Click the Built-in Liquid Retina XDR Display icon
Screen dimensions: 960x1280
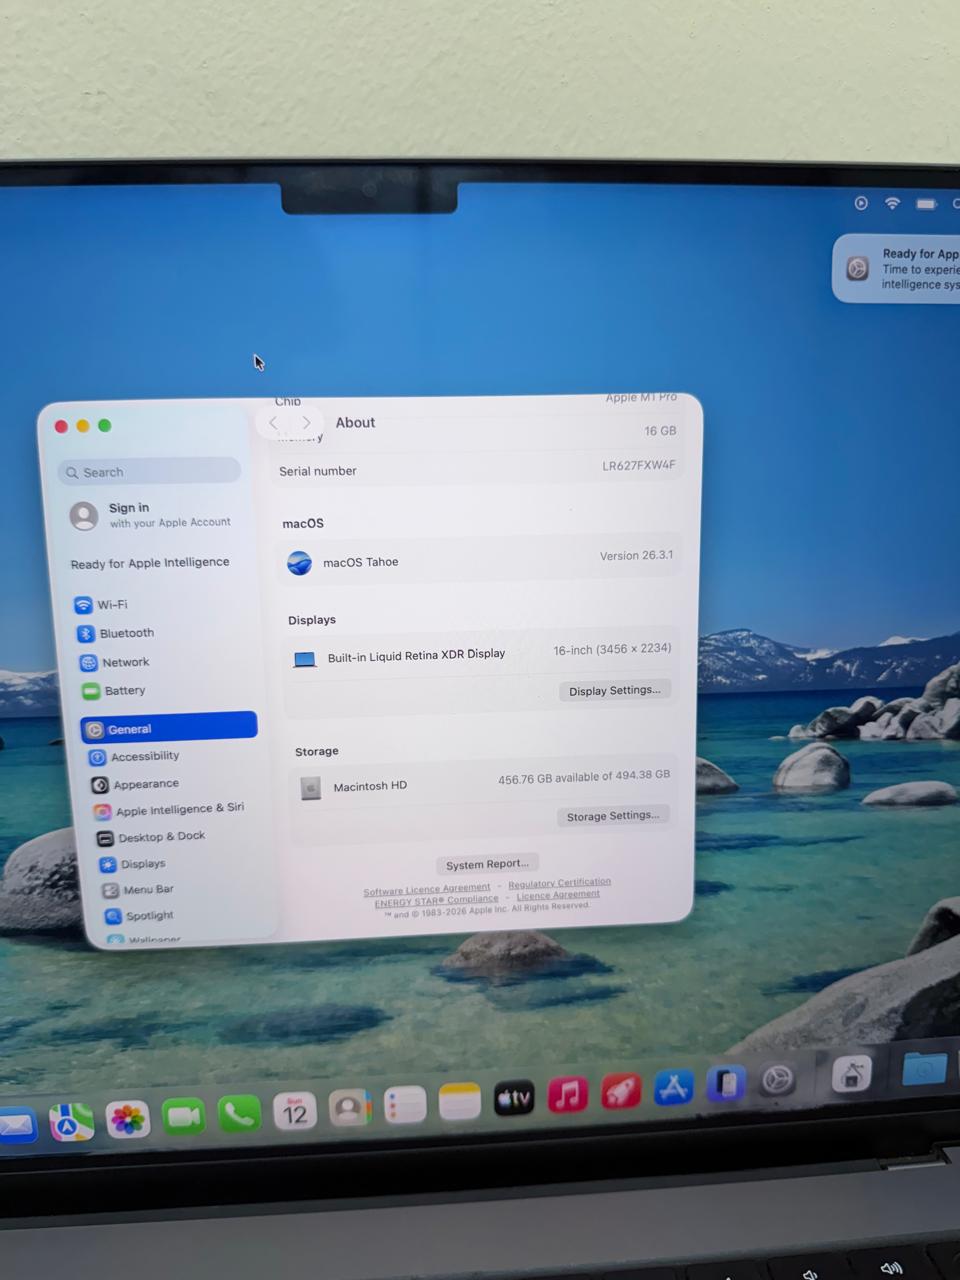[x=305, y=659]
